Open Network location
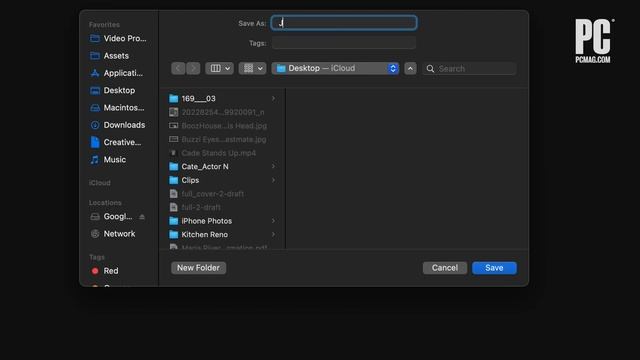Image resolution: width=640 pixels, height=360 pixels. point(112,233)
